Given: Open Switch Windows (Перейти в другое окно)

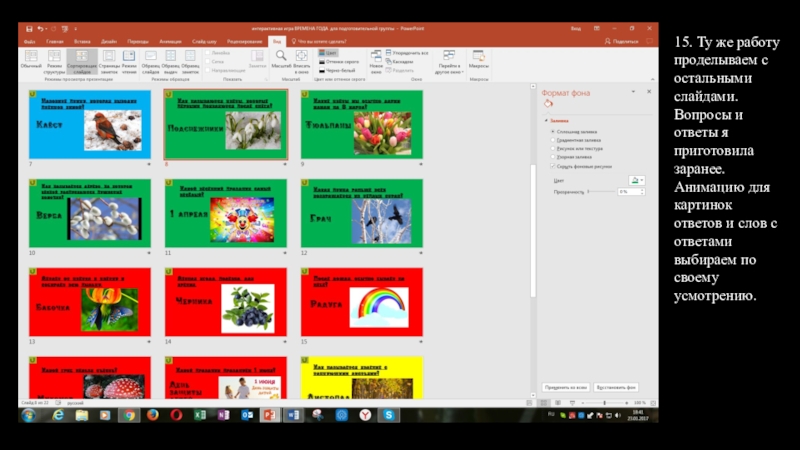Looking at the screenshot, I should click(x=449, y=62).
